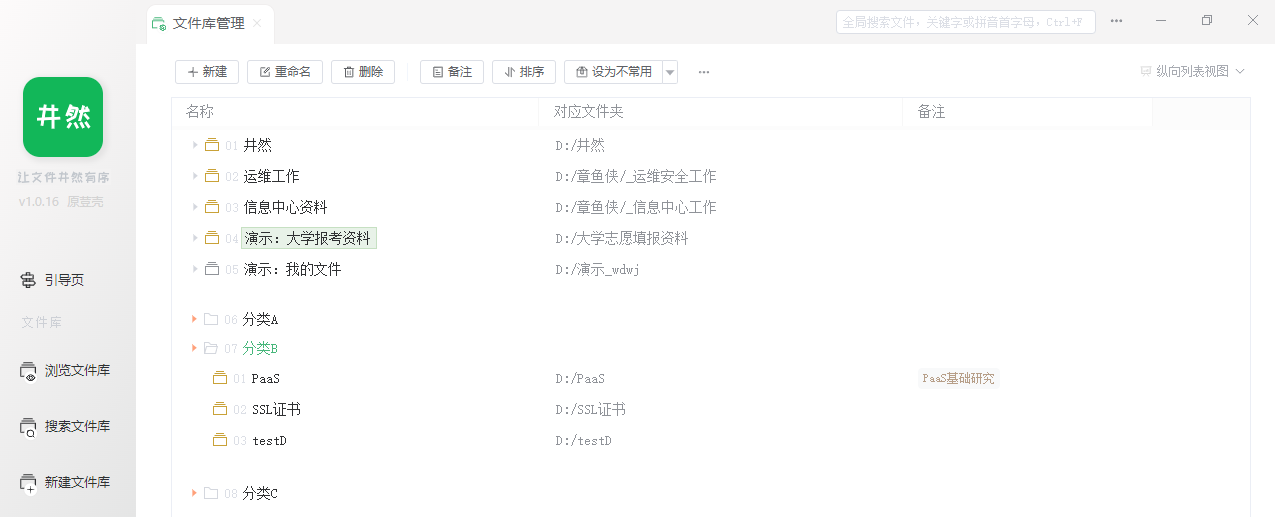Click the library icon beside 运维工作
This screenshot has width=1275, height=517.
212,176
